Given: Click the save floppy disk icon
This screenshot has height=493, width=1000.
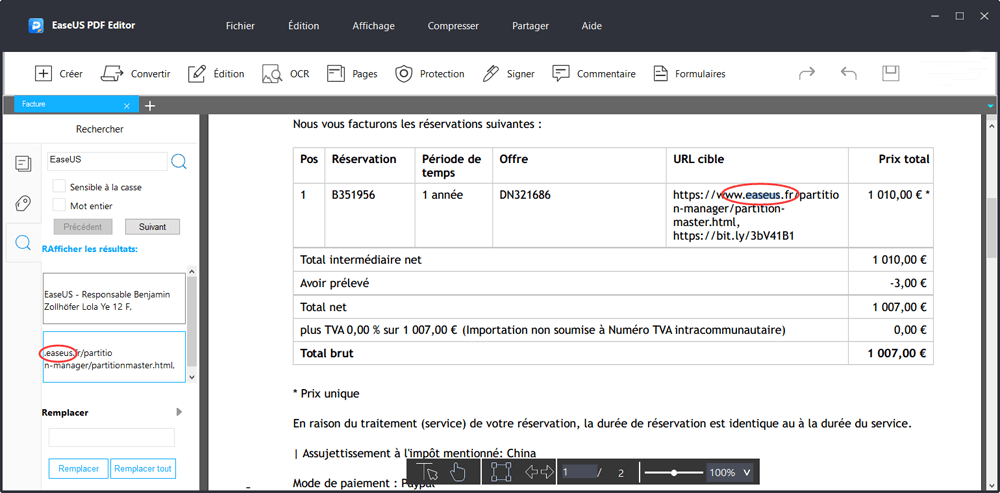Looking at the screenshot, I should [x=890, y=73].
